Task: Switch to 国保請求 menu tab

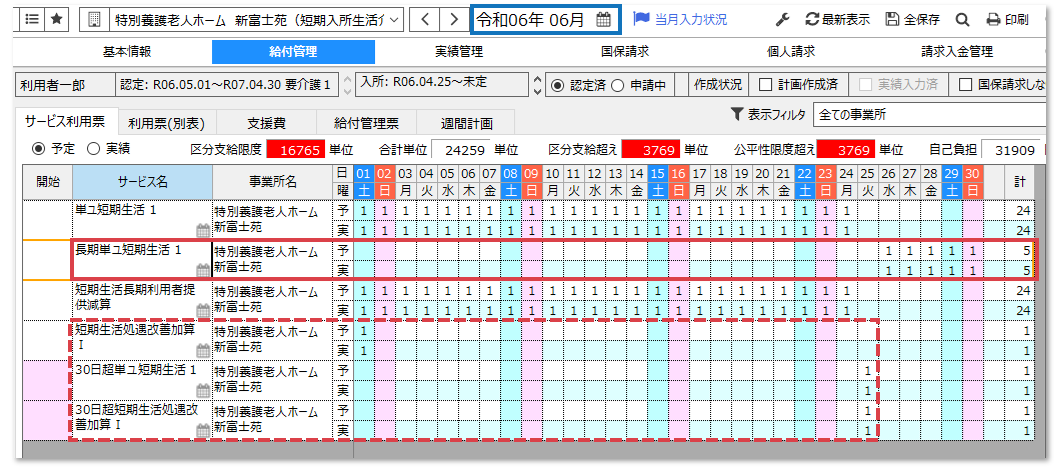Action: (x=625, y=52)
